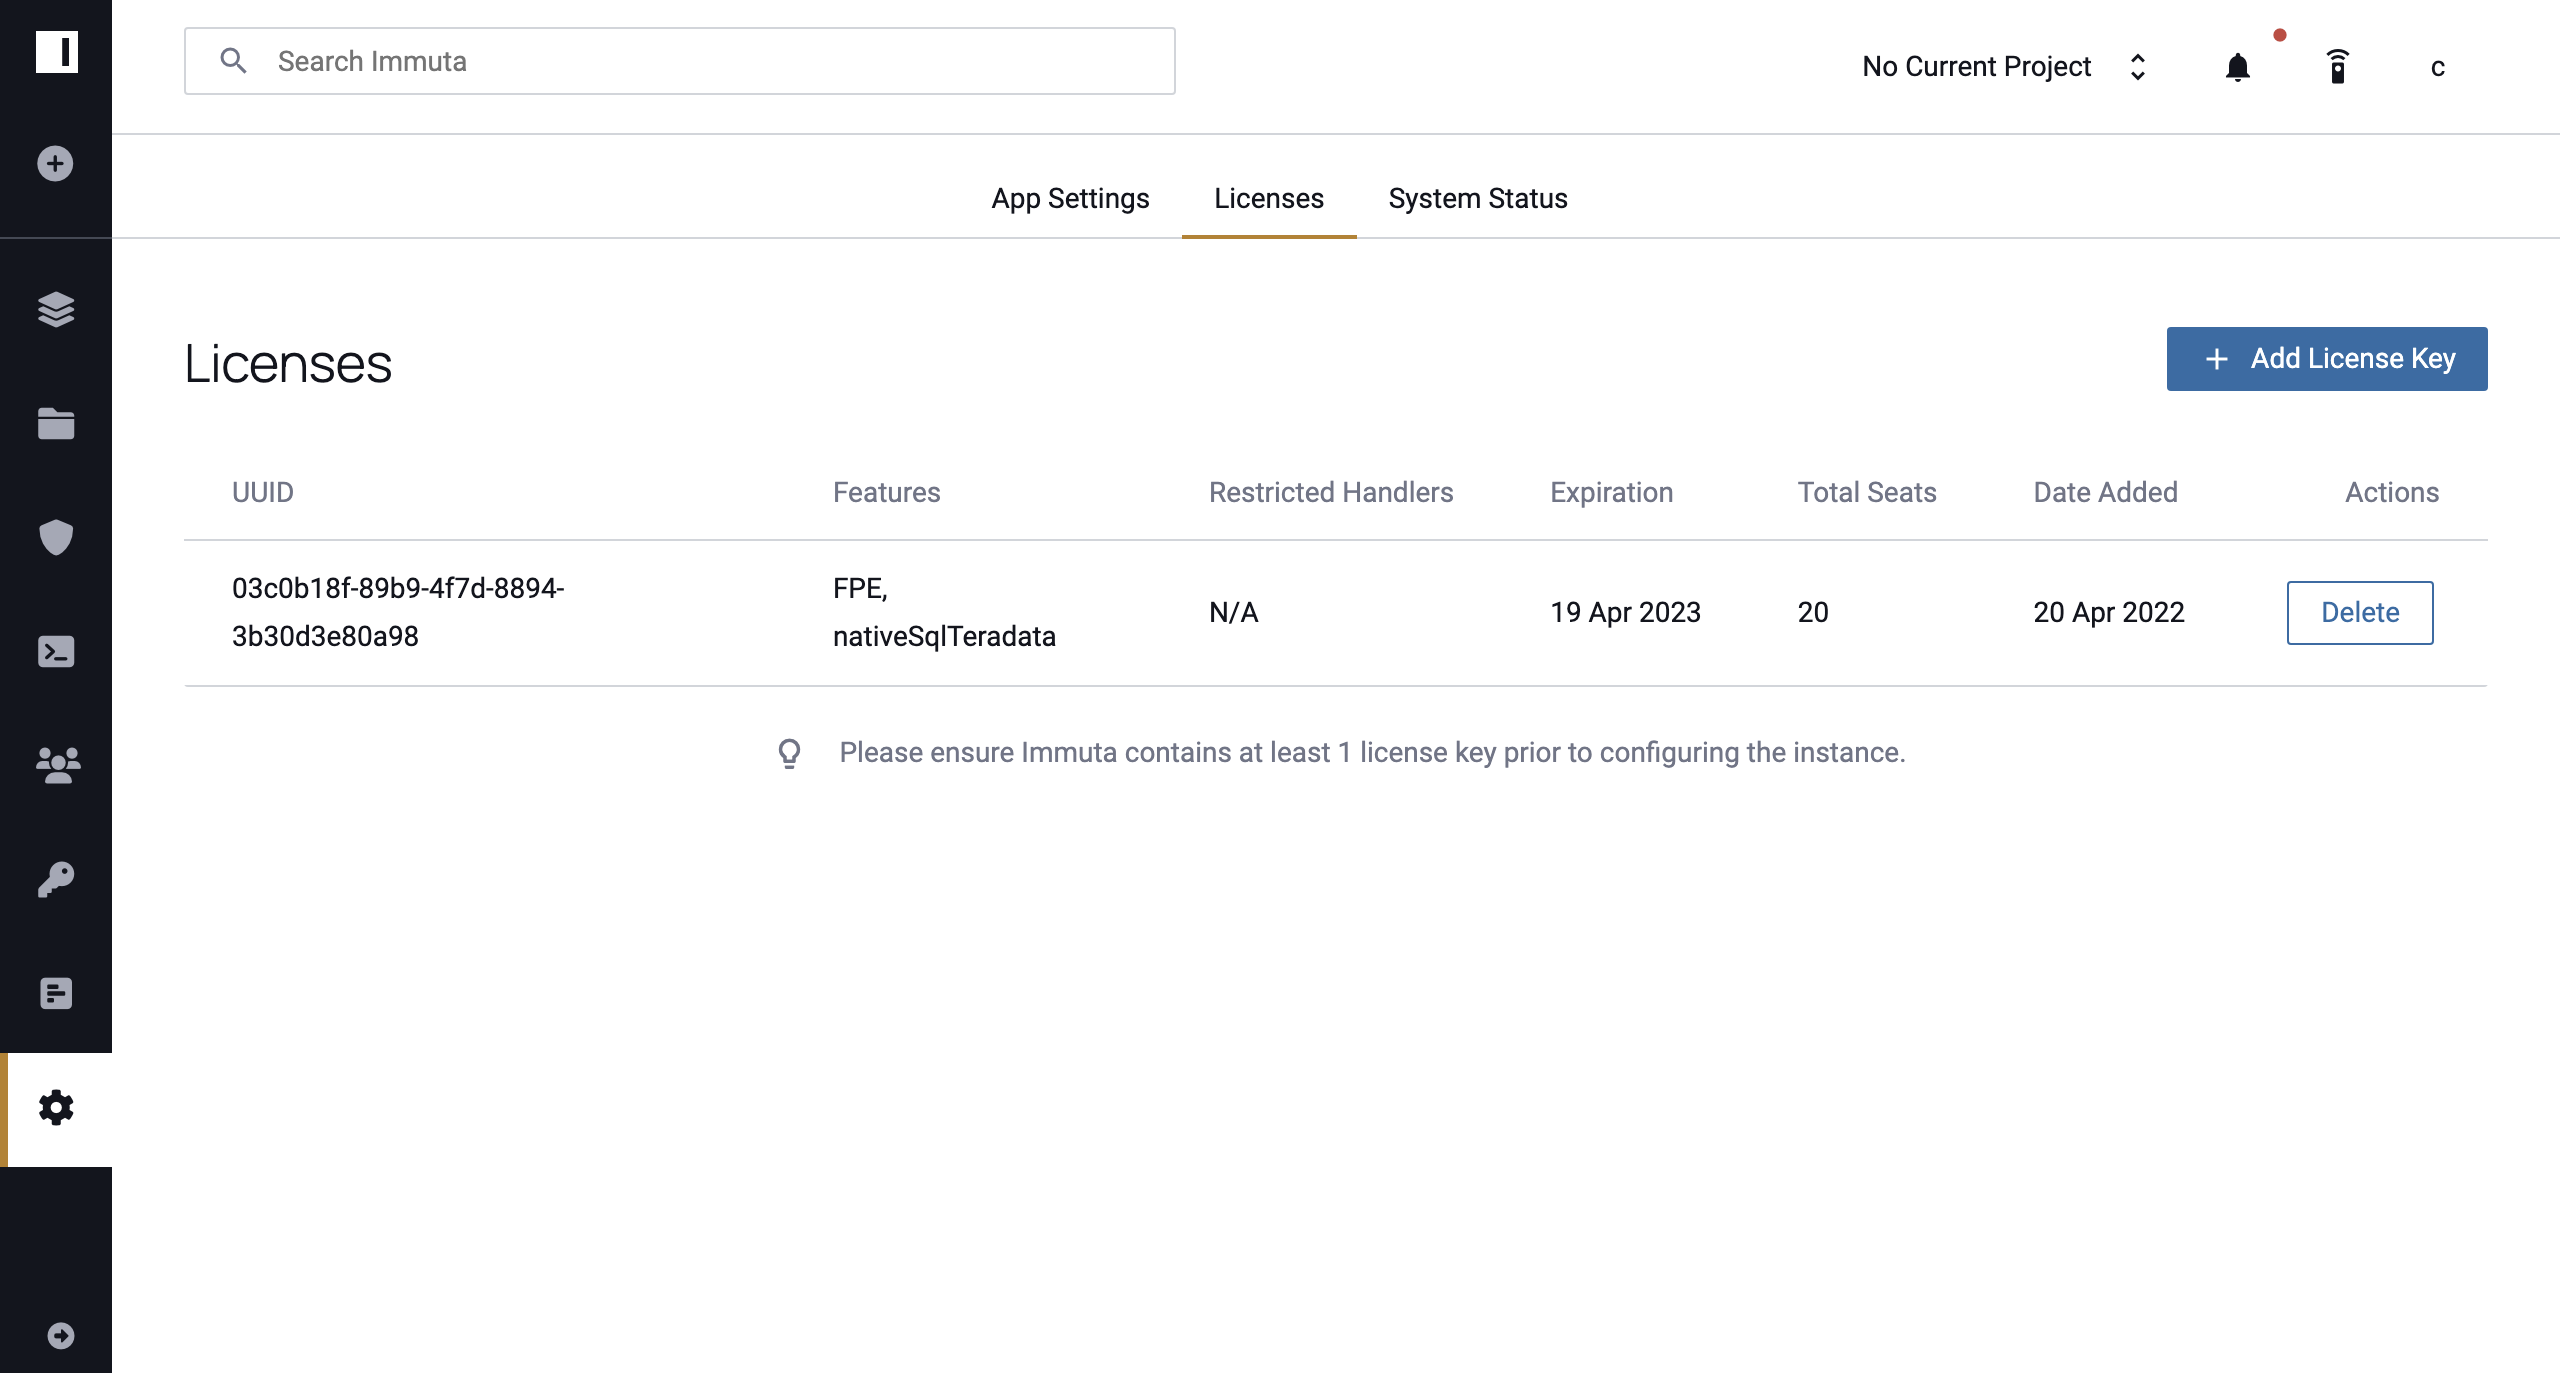Click the remote request icon in header
Screen dimensions: 2560x1373
point(2338,66)
